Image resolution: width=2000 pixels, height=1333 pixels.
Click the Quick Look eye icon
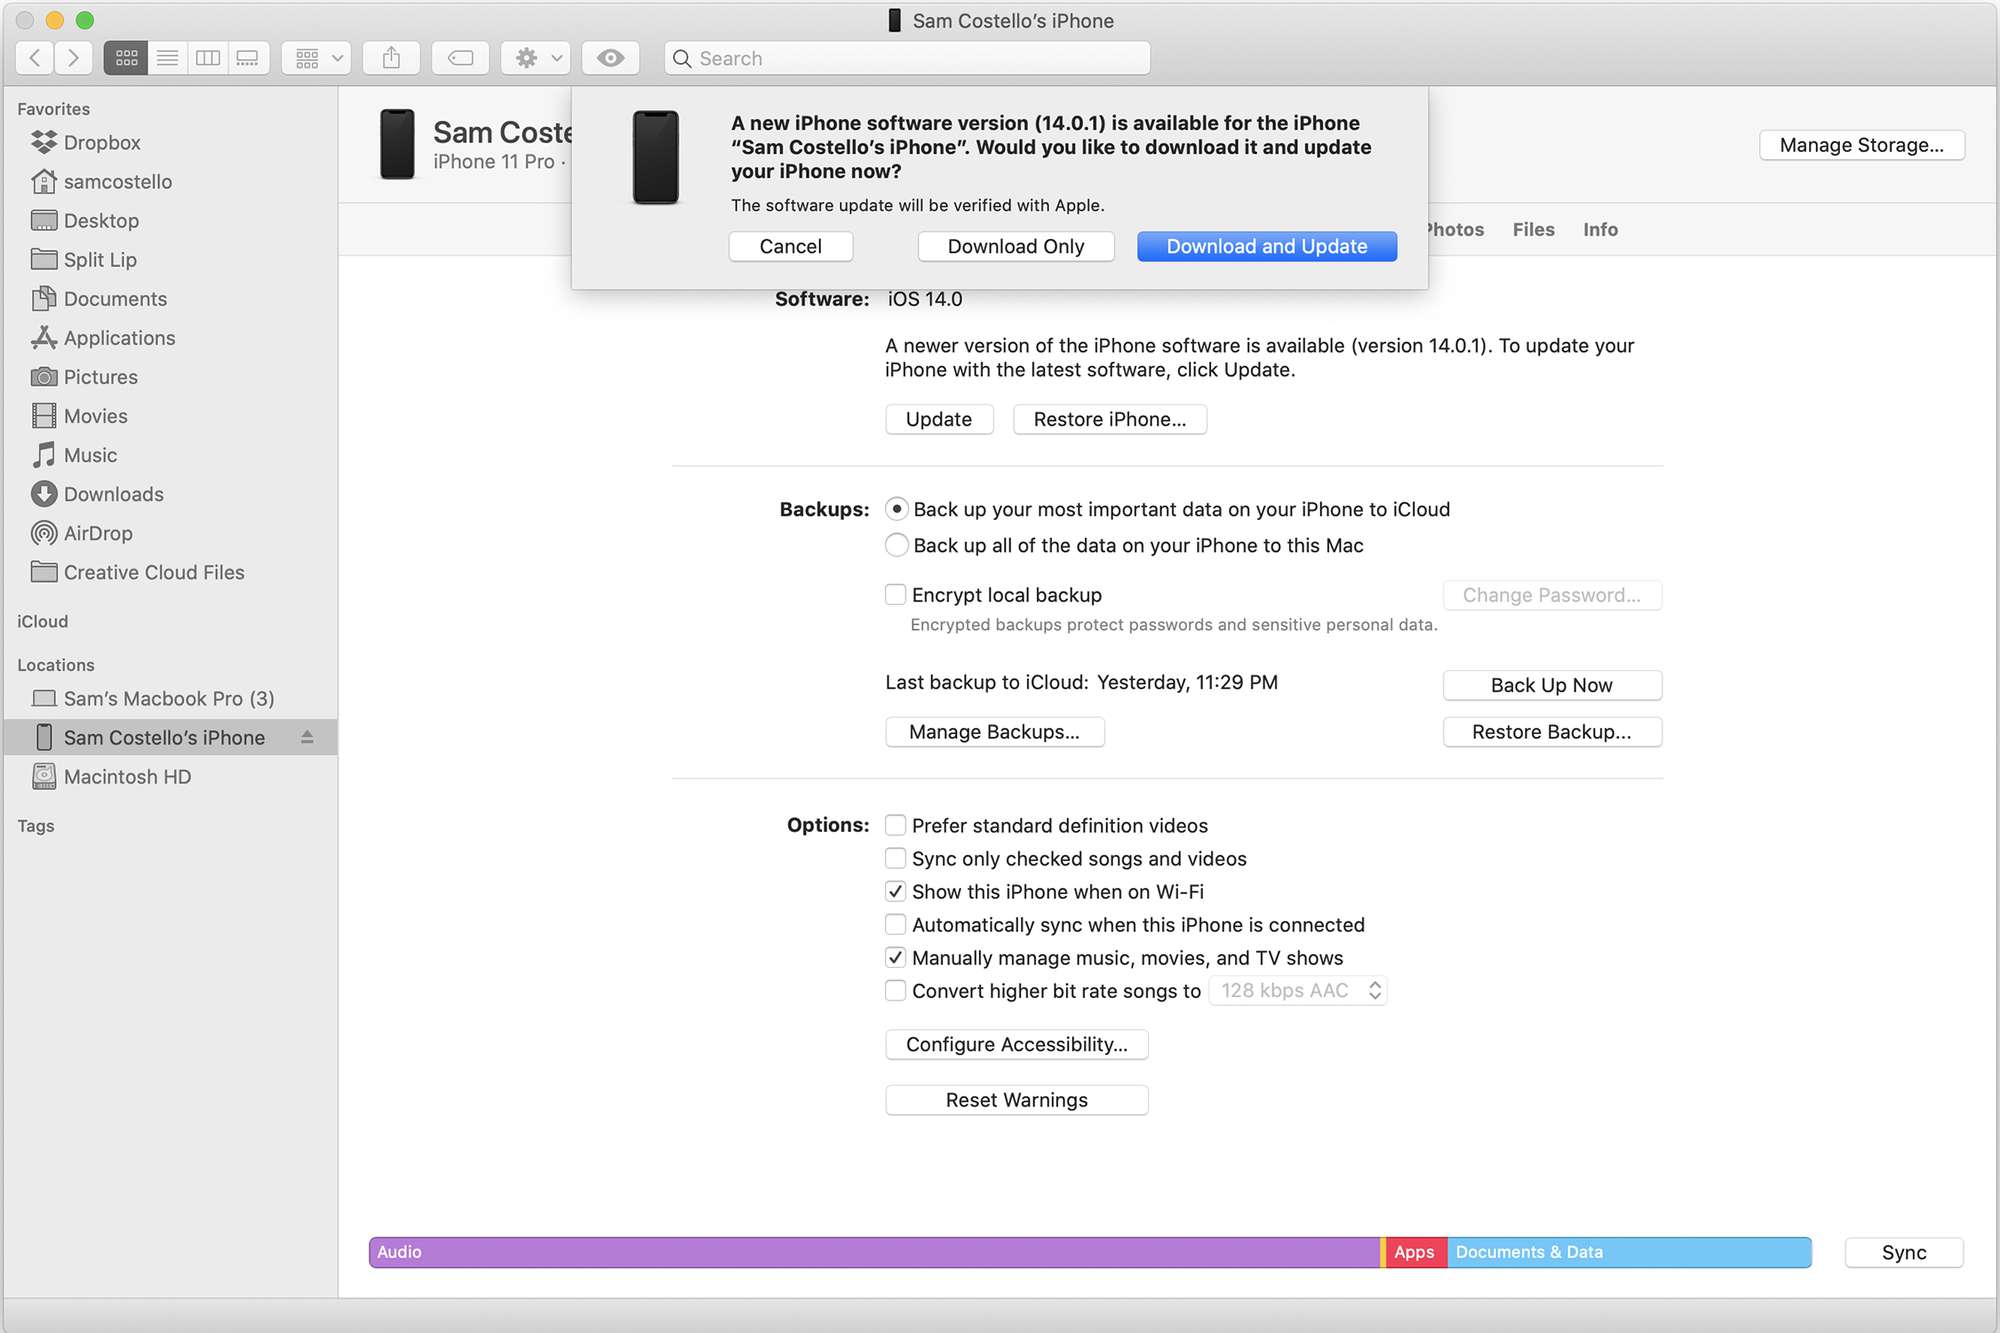pos(610,58)
